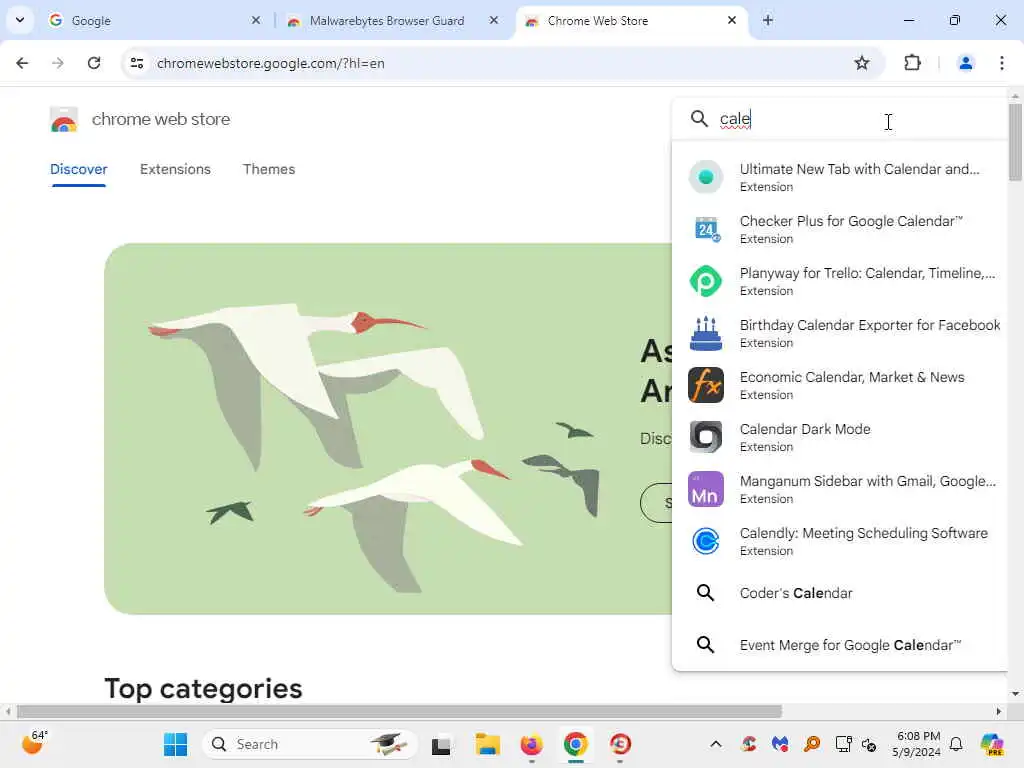1024x768 pixels.
Task: Click the scroll-right arrow on horizontal scrollbar
Action: coord(999,711)
